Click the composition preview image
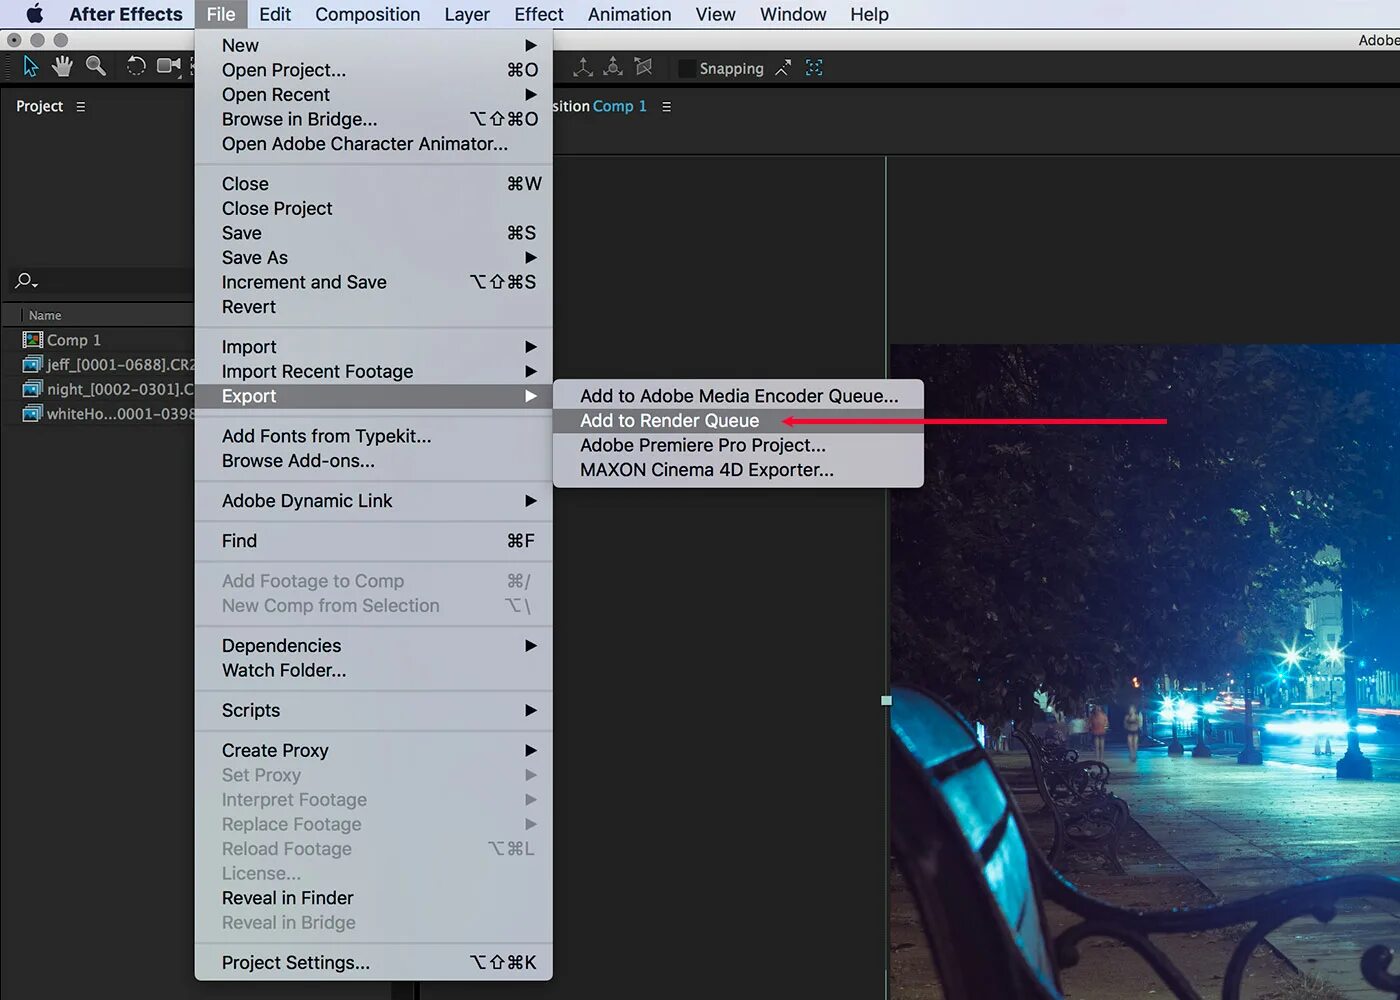Image resolution: width=1400 pixels, height=1000 pixels. click(x=1145, y=671)
